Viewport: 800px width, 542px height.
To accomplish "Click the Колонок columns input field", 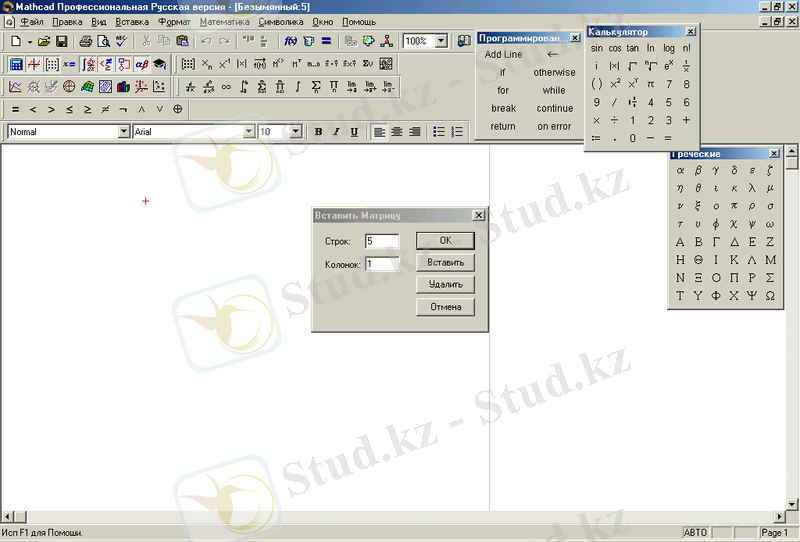I will point(382,264).
